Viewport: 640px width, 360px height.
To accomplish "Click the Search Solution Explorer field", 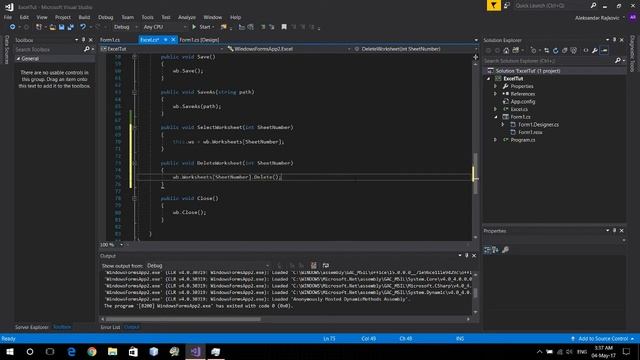I will click(549, 61).
